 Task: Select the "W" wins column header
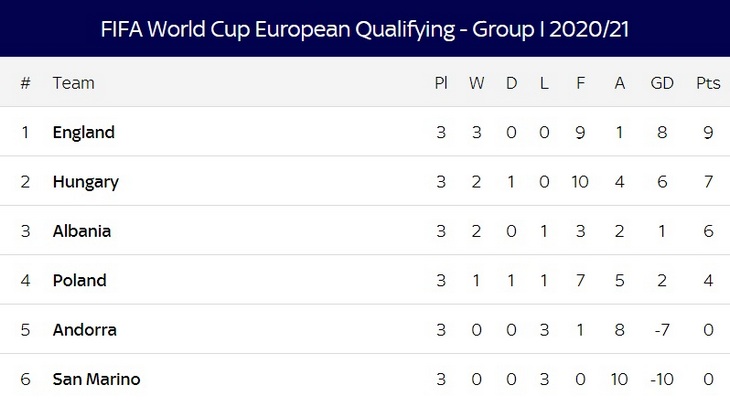pyautogui.click(x=476, y=83)
